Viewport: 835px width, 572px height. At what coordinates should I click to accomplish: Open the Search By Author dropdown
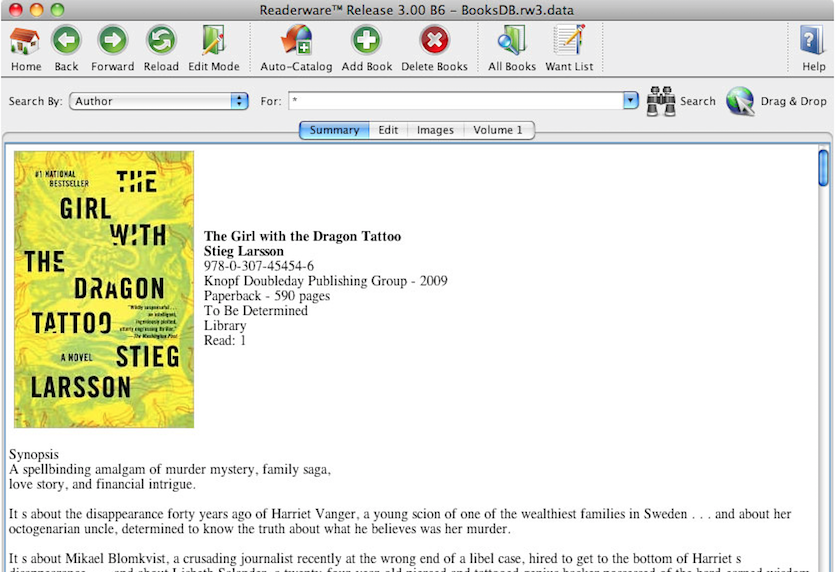tap(159, 101)
